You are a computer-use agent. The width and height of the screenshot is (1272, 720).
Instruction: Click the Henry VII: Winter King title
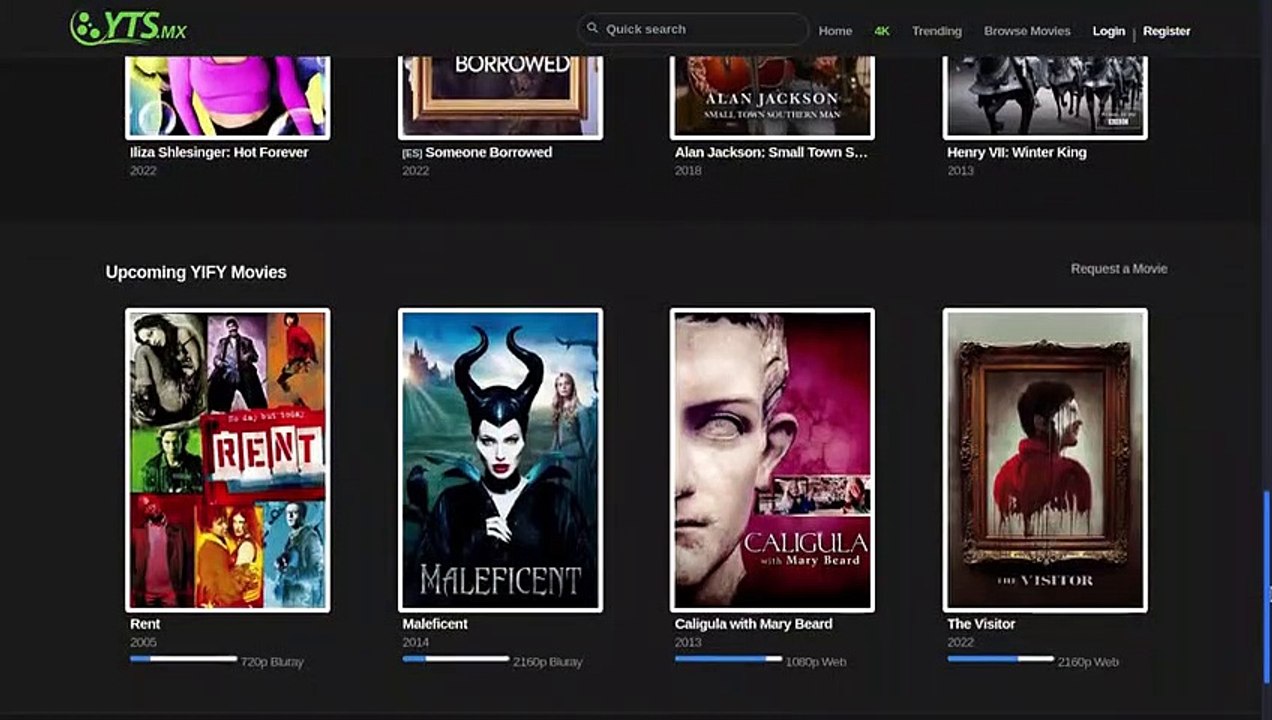1016,152
